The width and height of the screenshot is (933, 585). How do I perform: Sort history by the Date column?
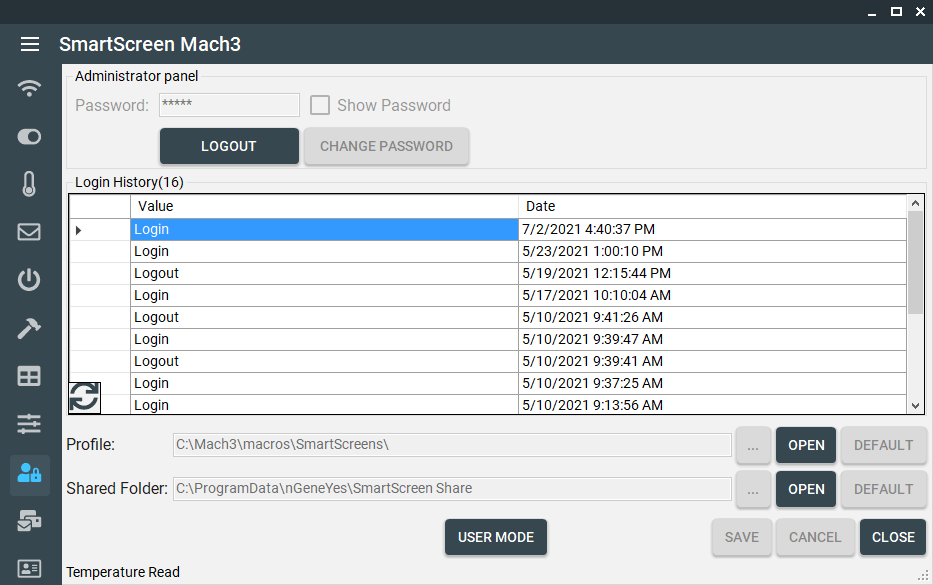(712, 206)
